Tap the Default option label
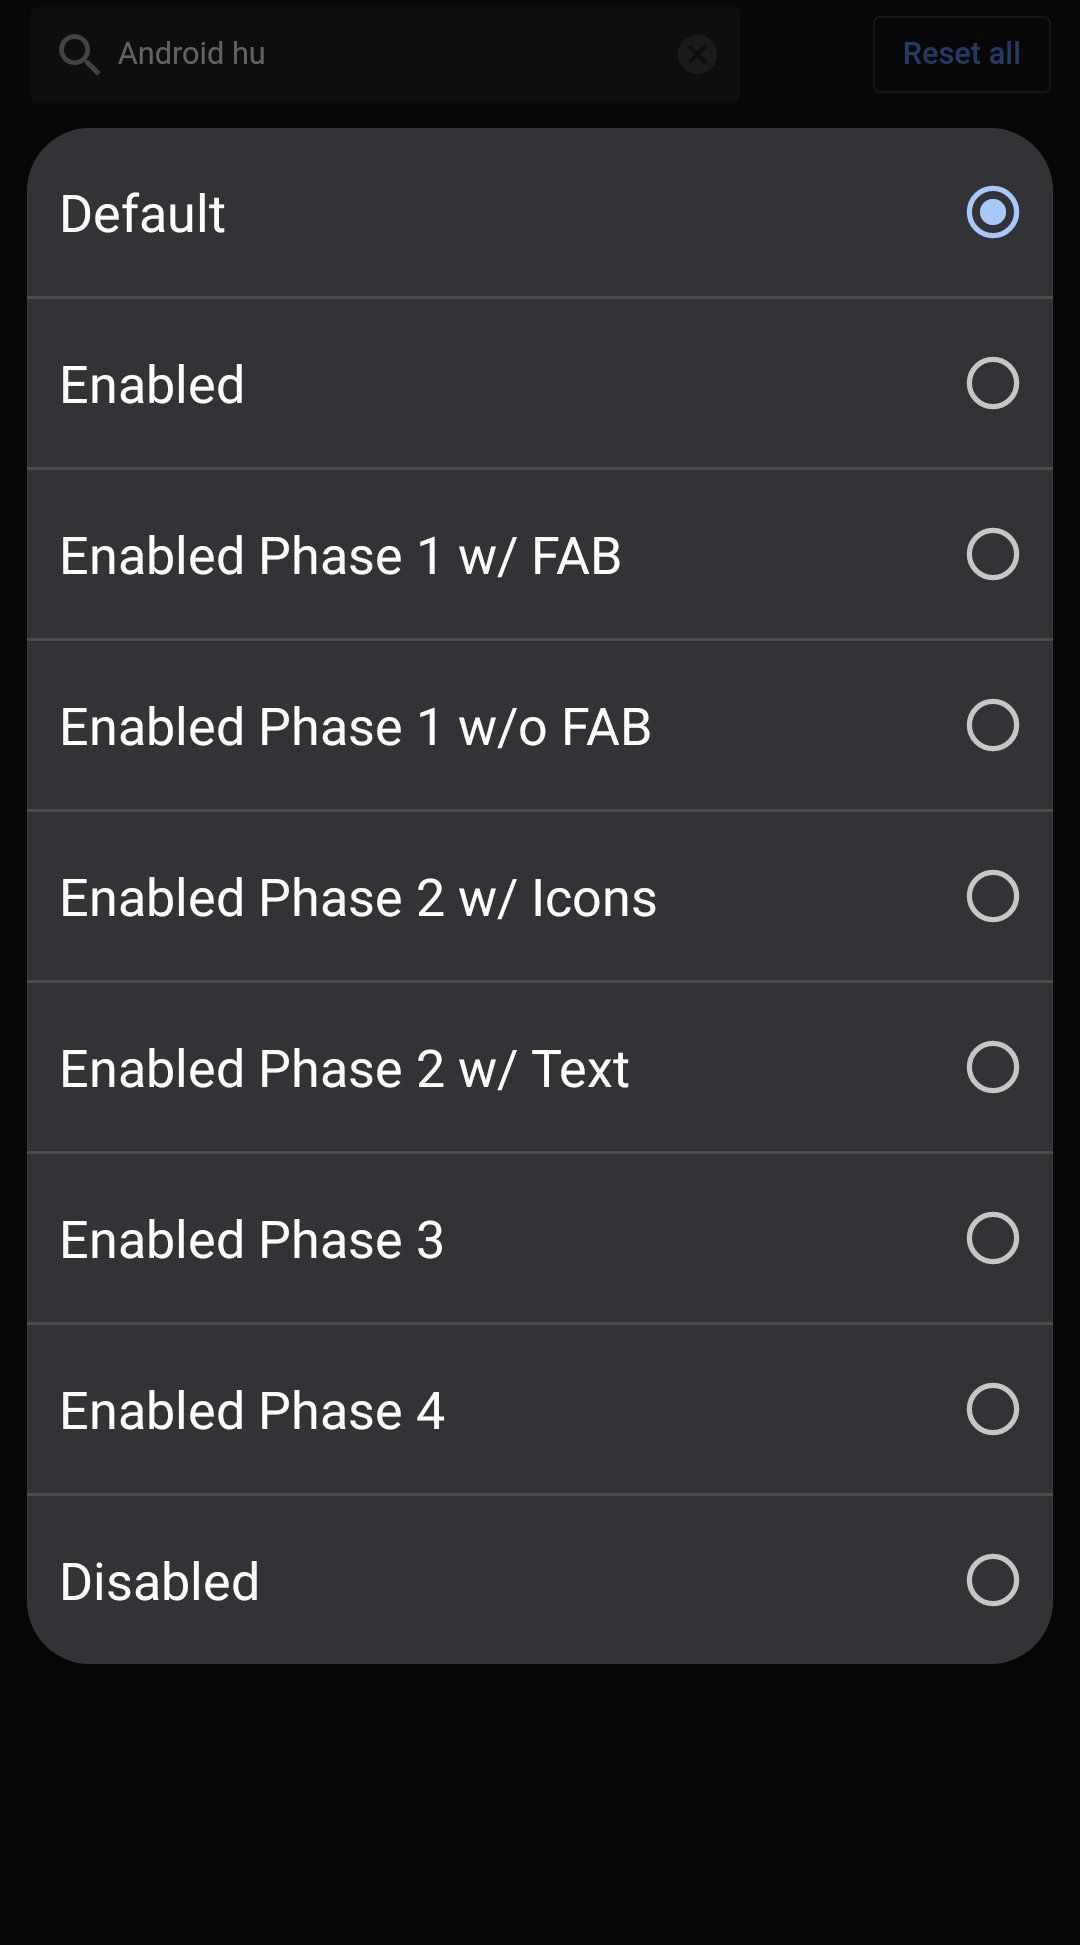 [x=143, y=214]
